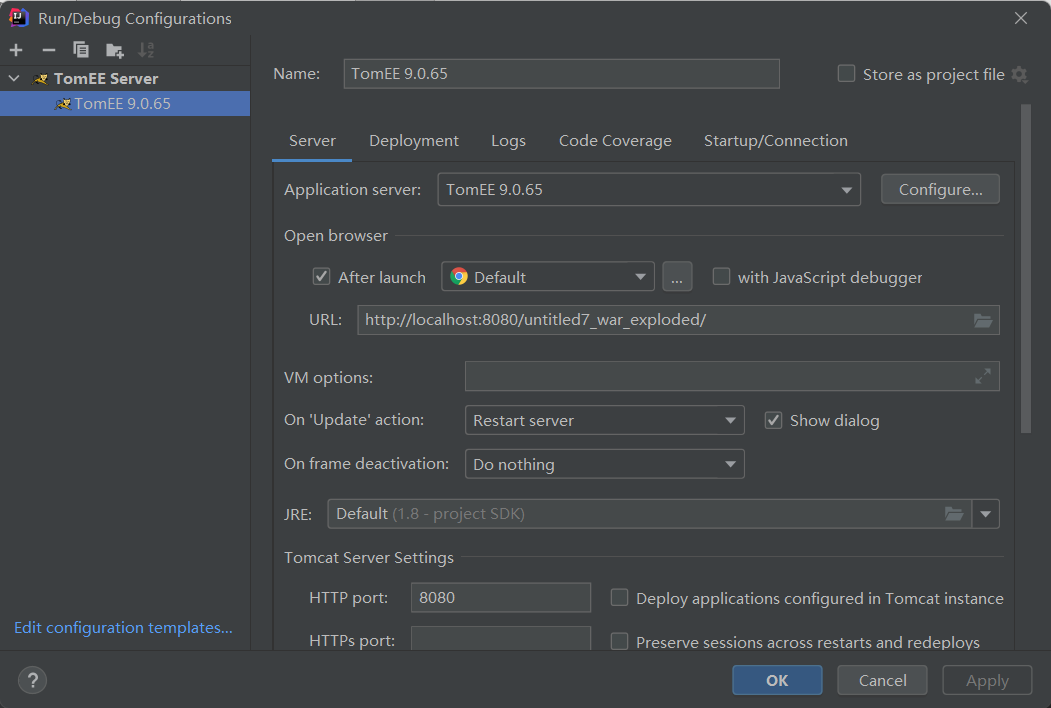Open On 'Update' action dropdown
Screen dimensions: 1051x708
coord(605,420)
